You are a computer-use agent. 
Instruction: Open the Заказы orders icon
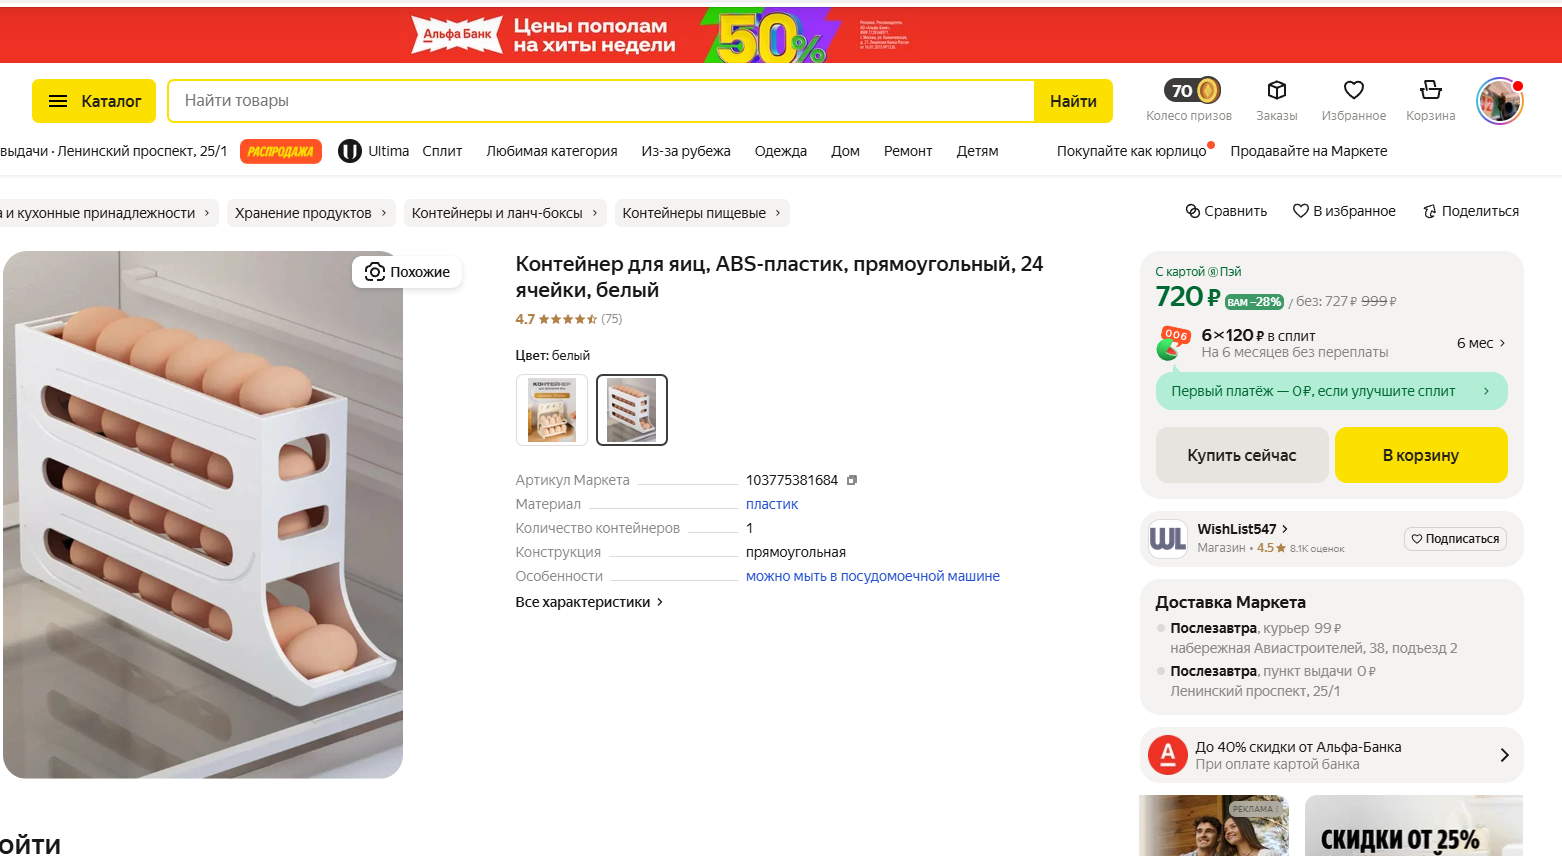tap(1276, 91)
